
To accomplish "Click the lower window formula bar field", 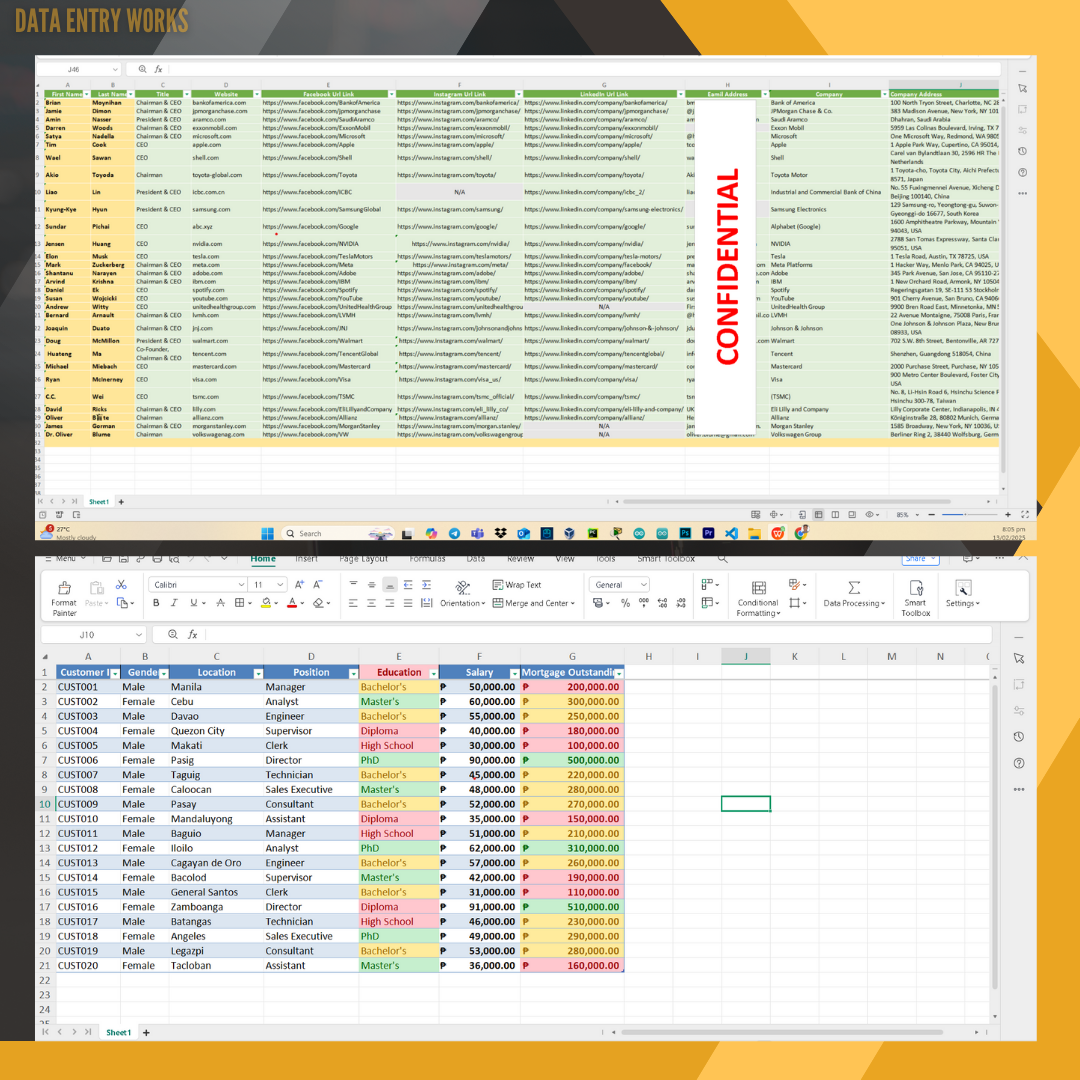I will pyautogui.click(x=598, y=634).
